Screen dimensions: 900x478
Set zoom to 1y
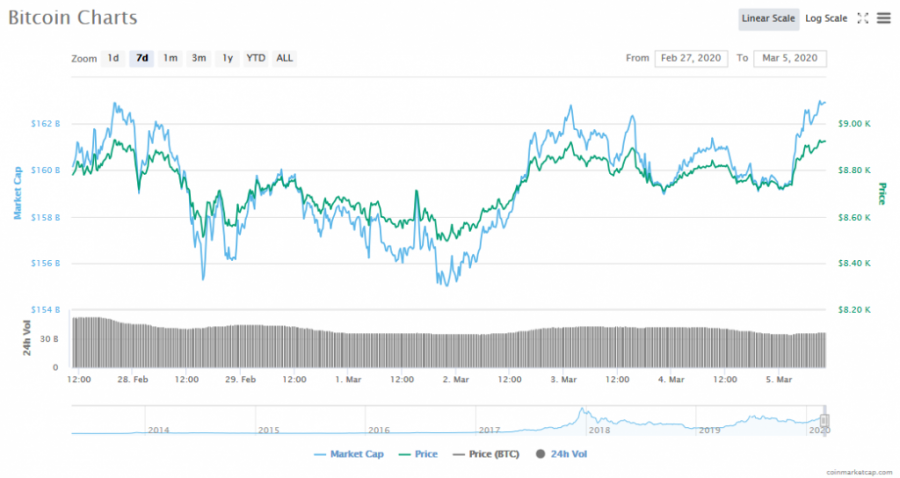pyautogui.click(x=227, y=58)
